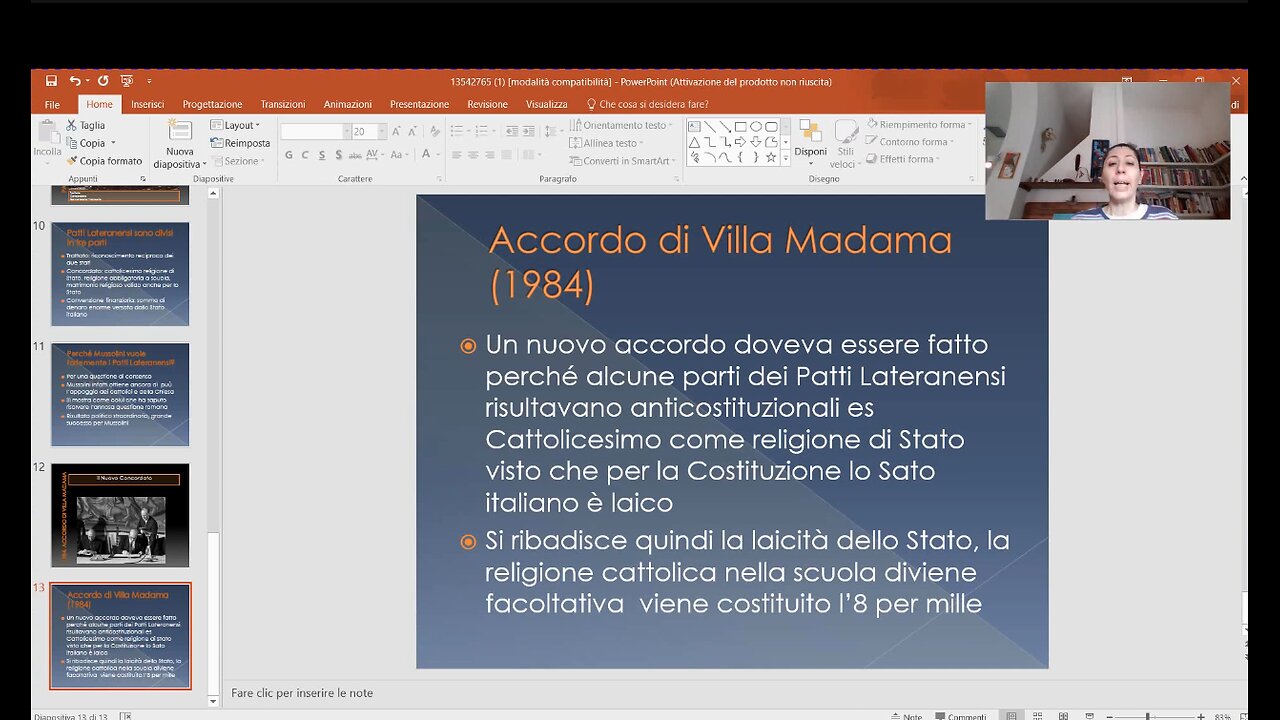The image size is (1280, 720).
Task: Add a Nuova diapositiva
Action: point(180,145)
